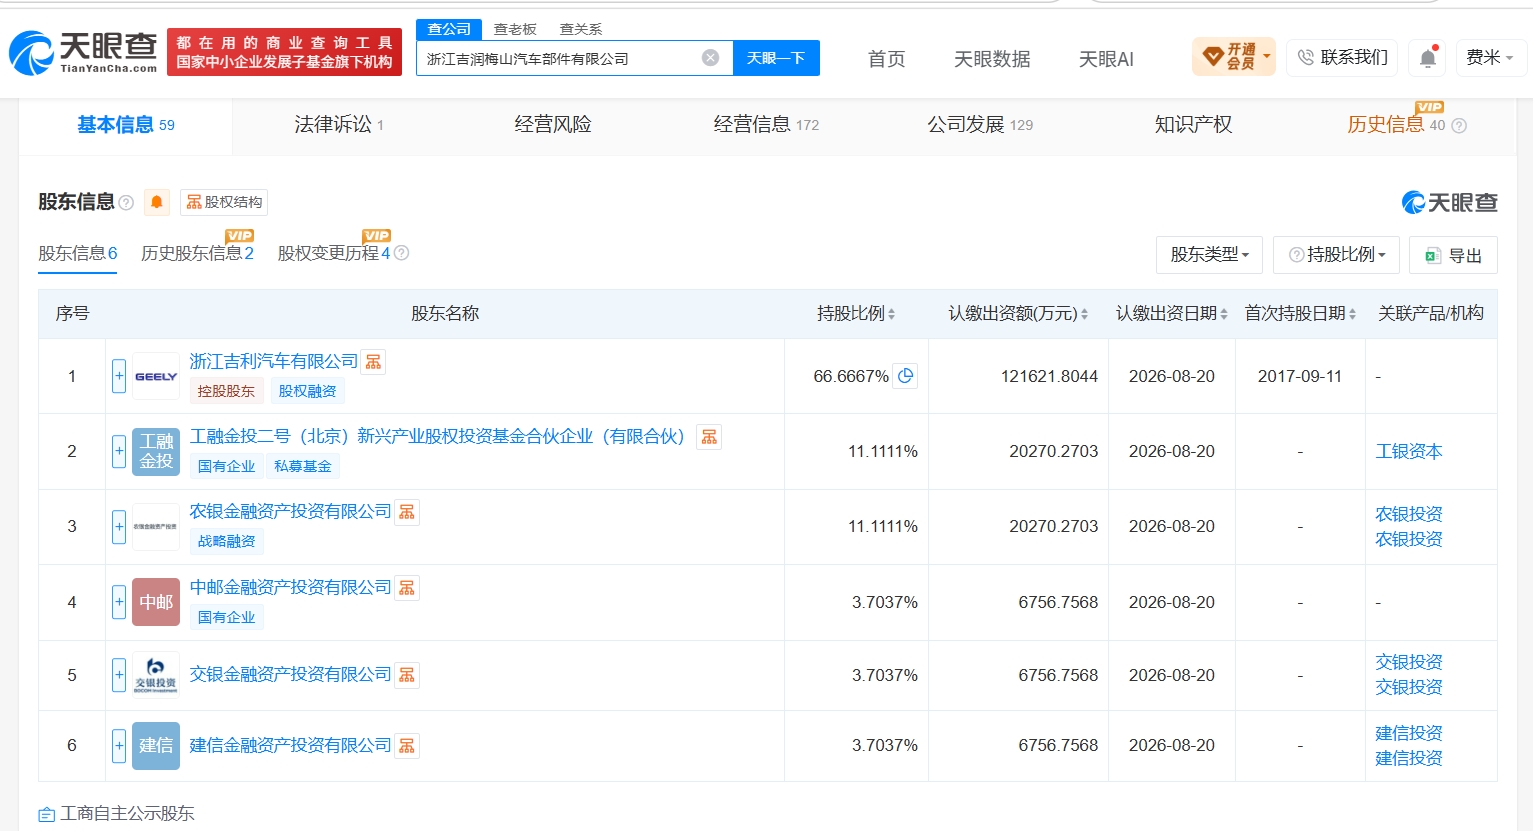Expand row 6 建信金融 plus toggle
This screenshot has height=831, width=1533.
point(119,746)
